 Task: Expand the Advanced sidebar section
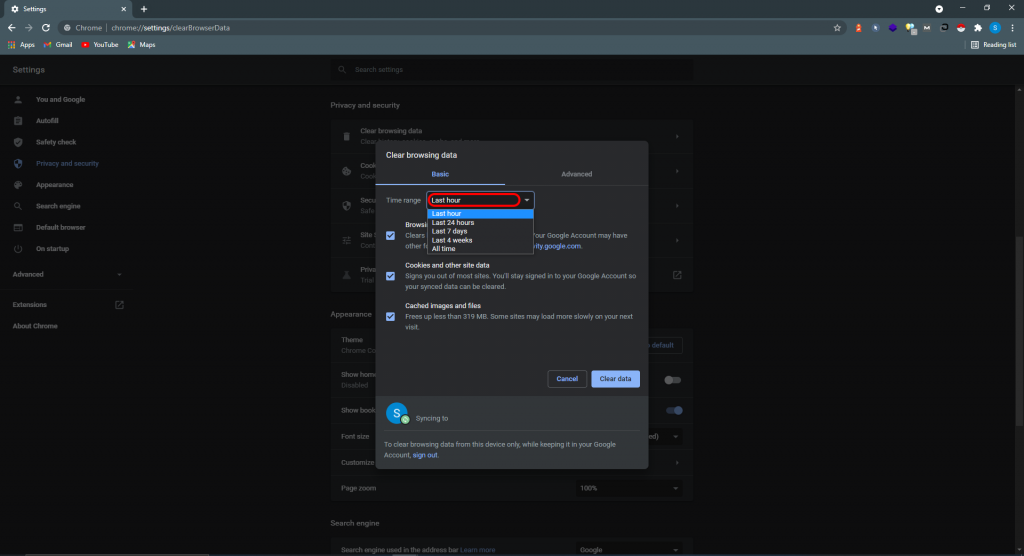(67, 274)
